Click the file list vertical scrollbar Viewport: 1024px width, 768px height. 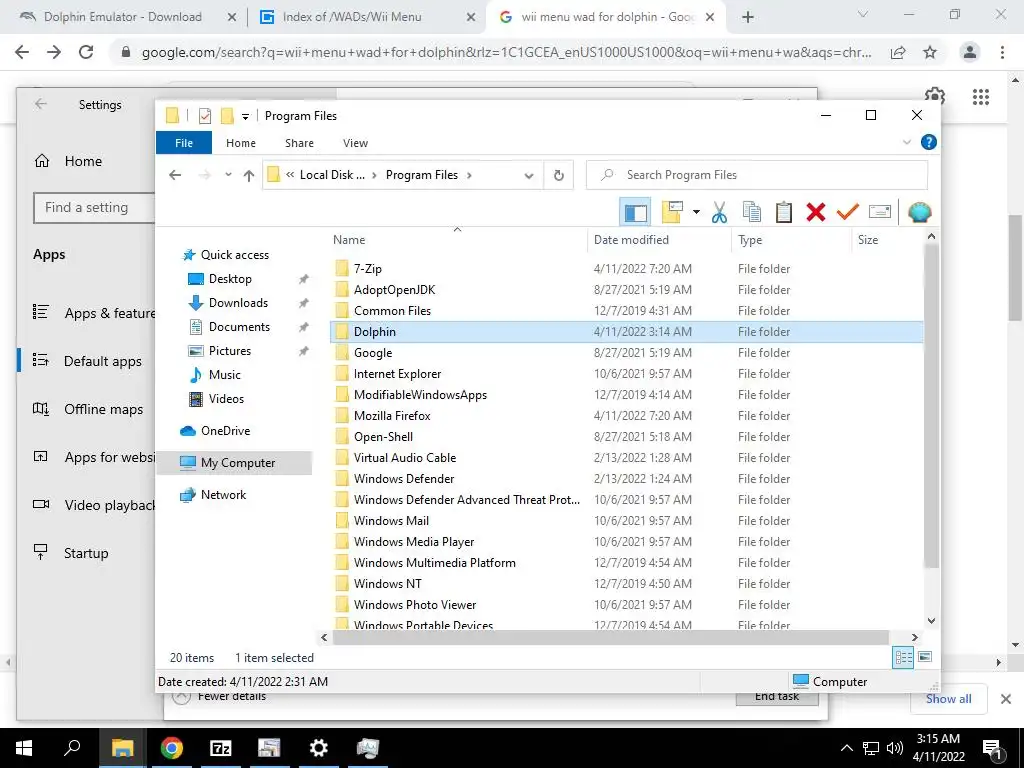[x=932, y=406]
